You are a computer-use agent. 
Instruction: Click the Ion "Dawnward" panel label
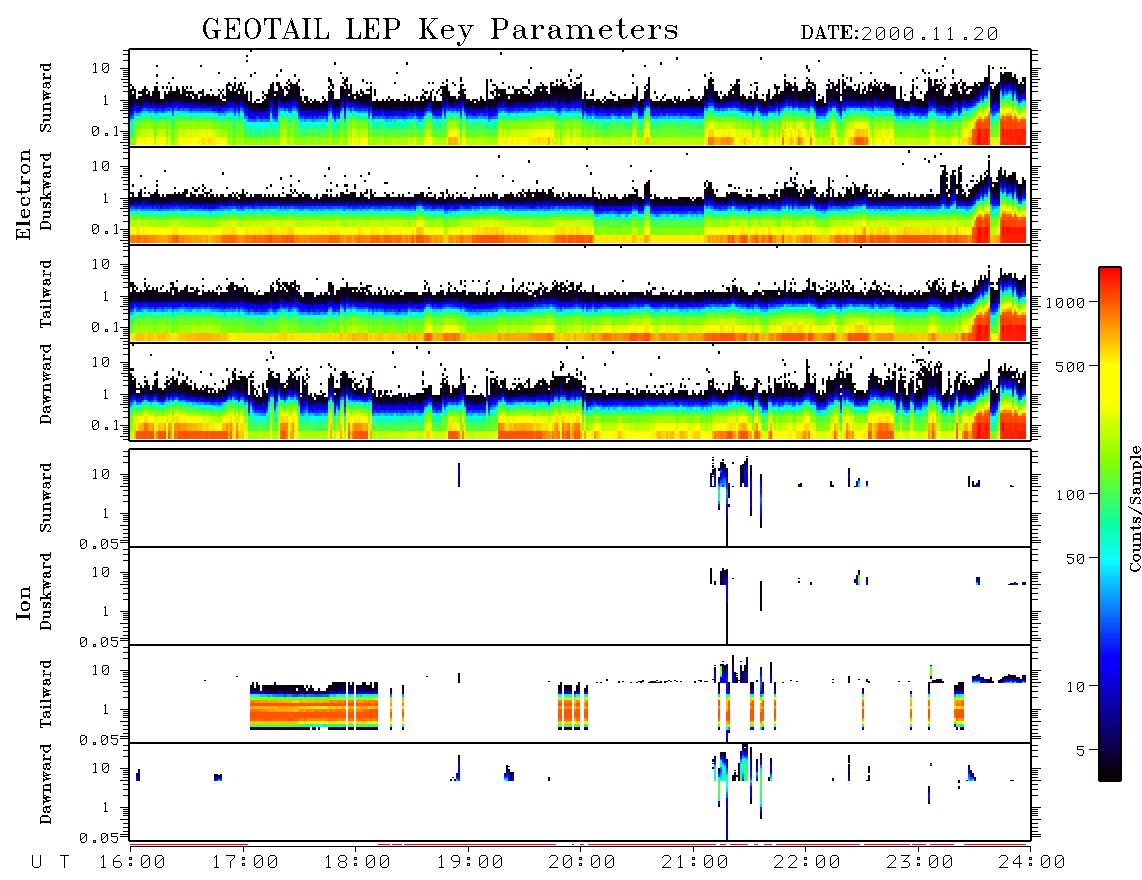point(46,784)
